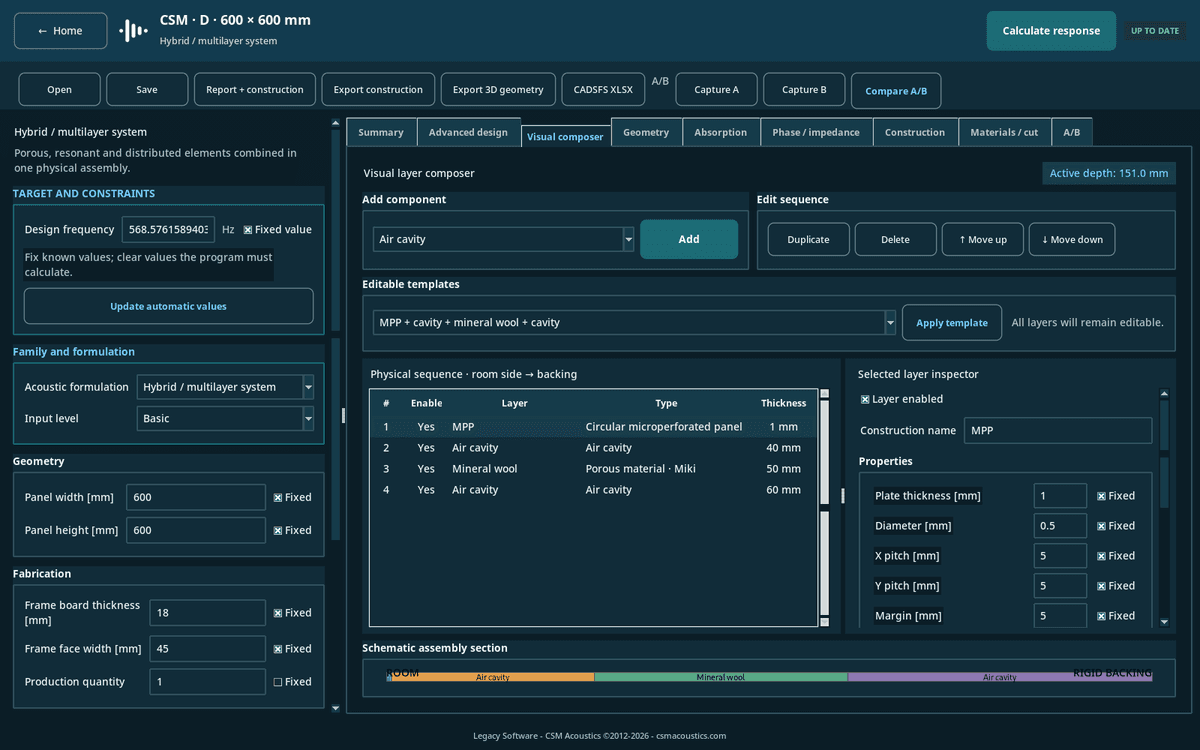Viewport: 1200px width, 750px height.
Task: Switch to the Construction tab
Action: tap(915, 132)
